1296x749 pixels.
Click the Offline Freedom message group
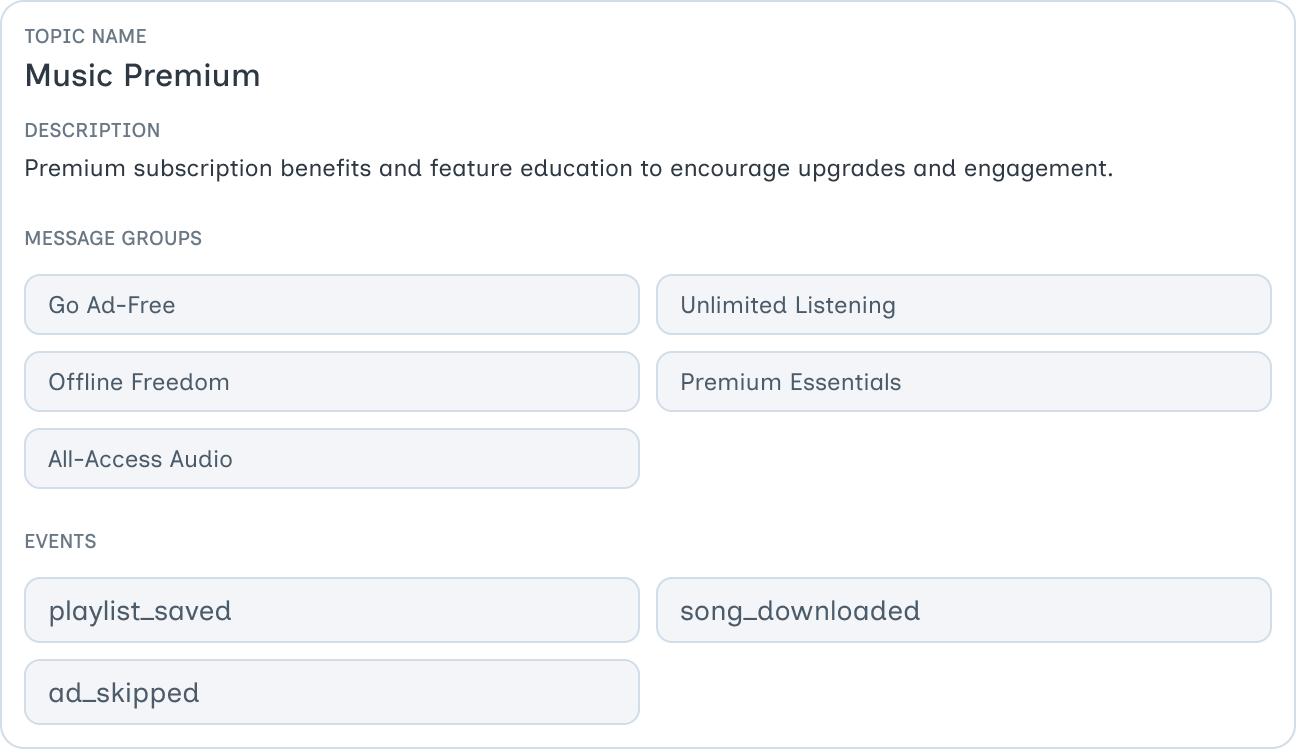tap(331, 382)
